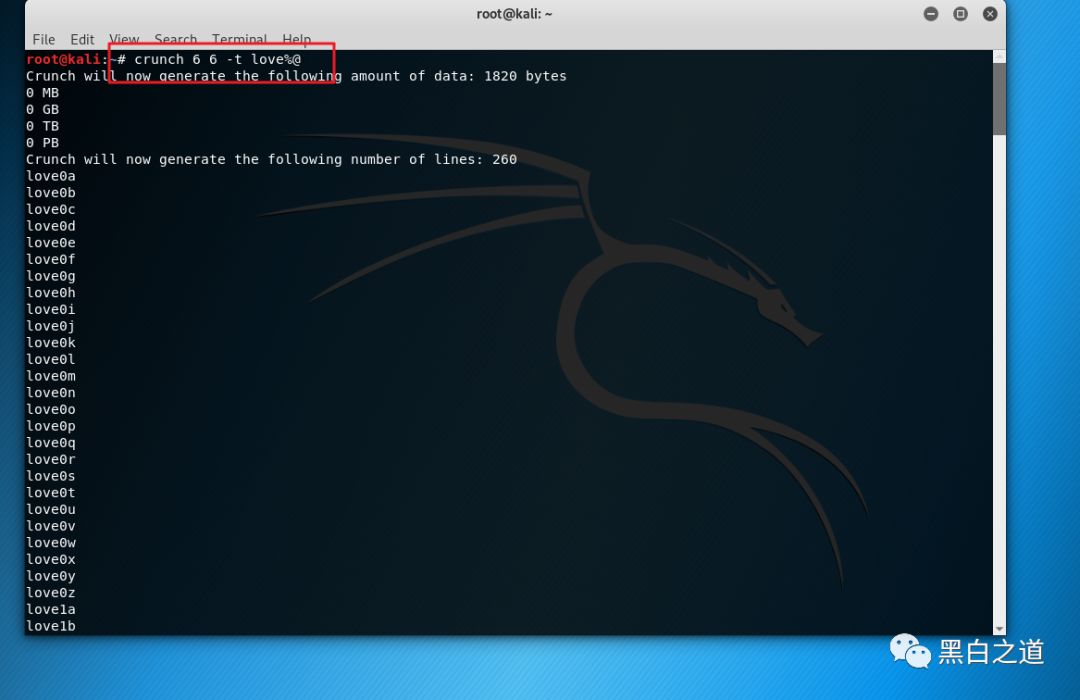The width and height of the screenshot is (1080, 700).
Task: Minimize the terminal window
Action: 931,14
